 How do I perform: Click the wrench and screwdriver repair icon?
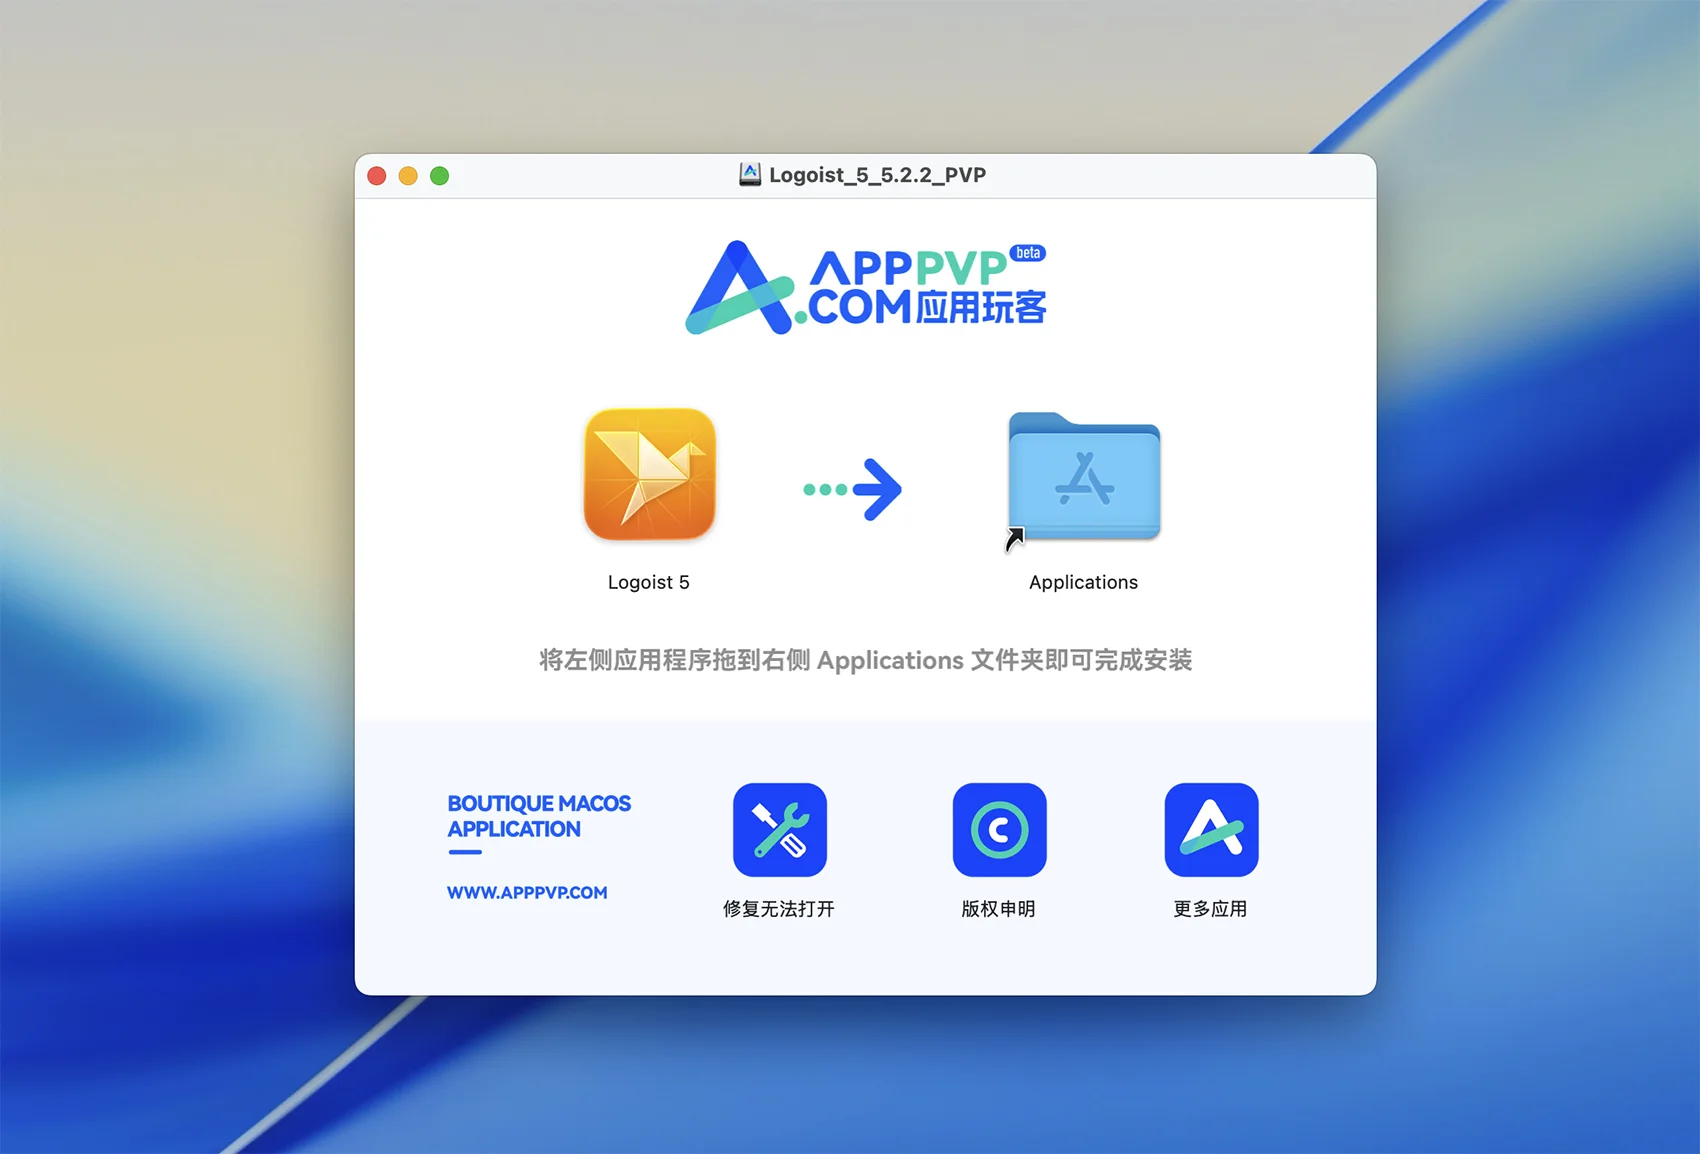coord(779,829)
